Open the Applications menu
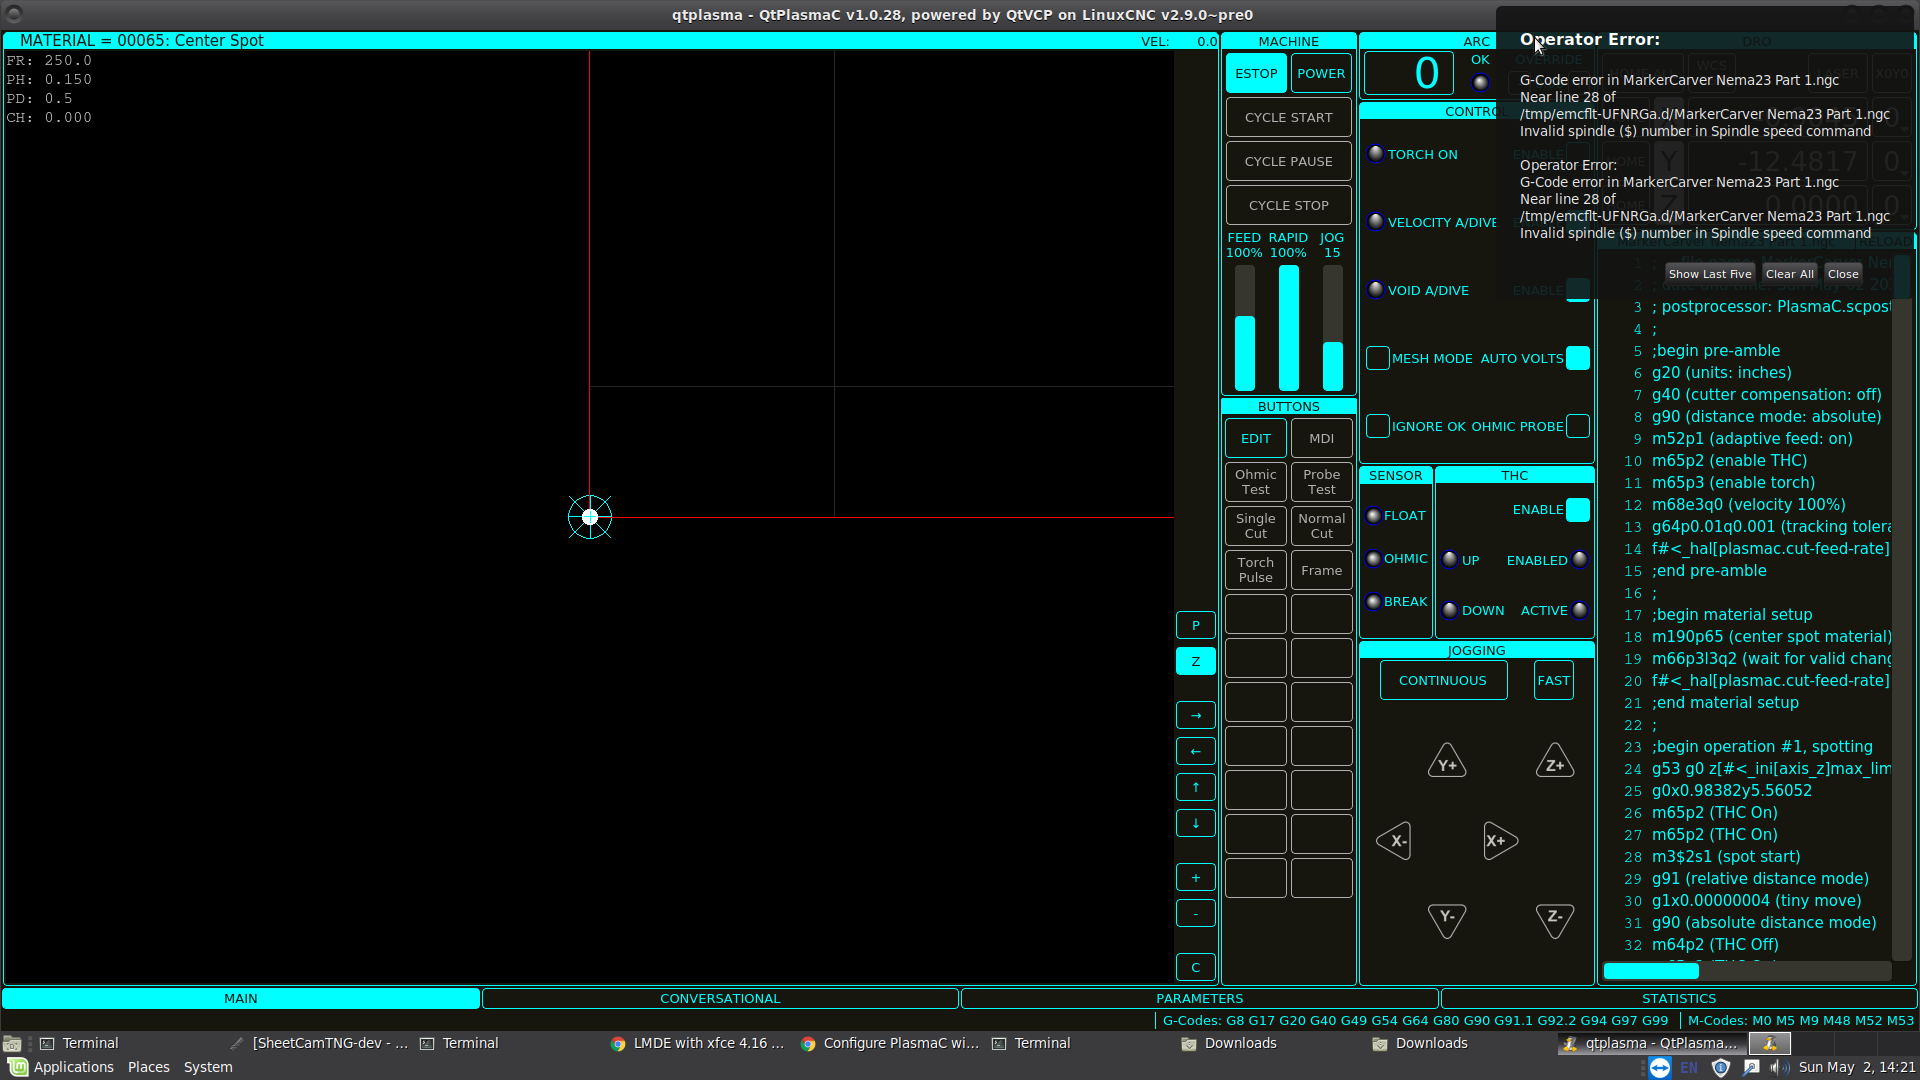 (x=62, y=1067)
